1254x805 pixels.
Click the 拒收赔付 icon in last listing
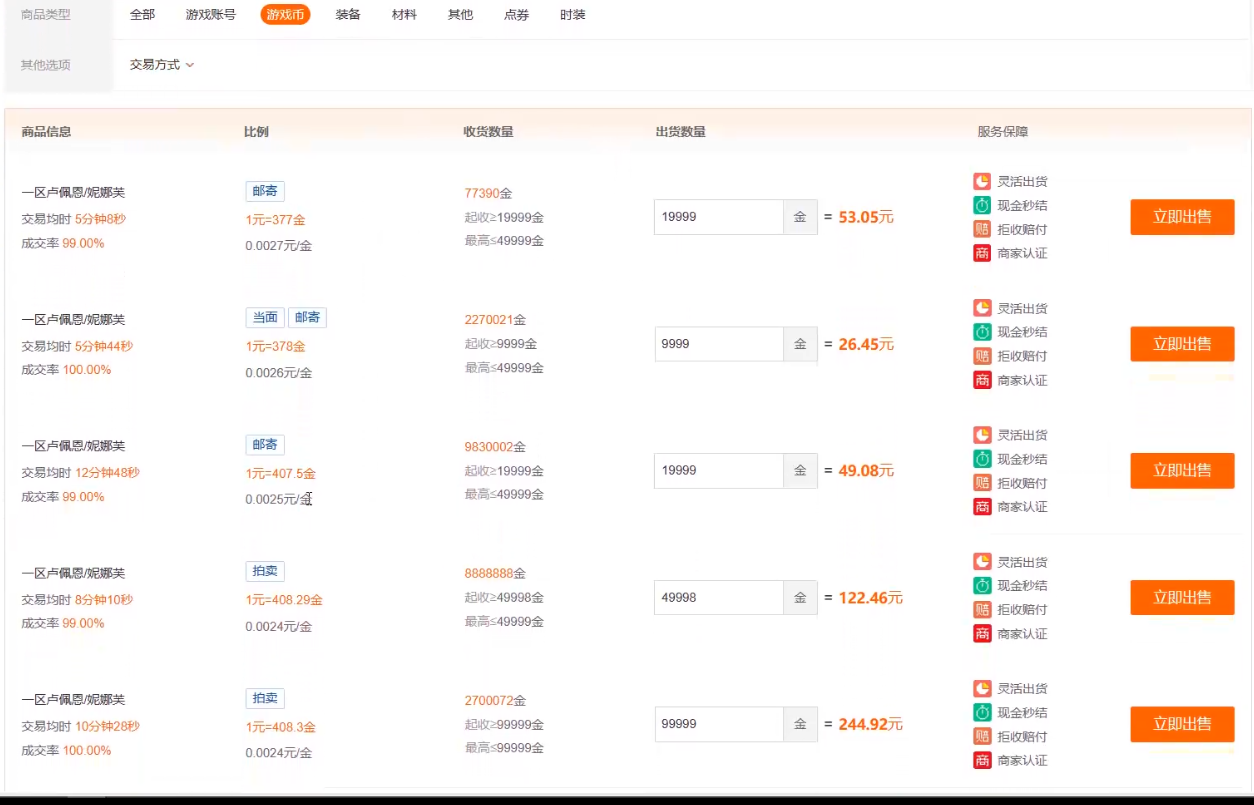pos(981,737)
